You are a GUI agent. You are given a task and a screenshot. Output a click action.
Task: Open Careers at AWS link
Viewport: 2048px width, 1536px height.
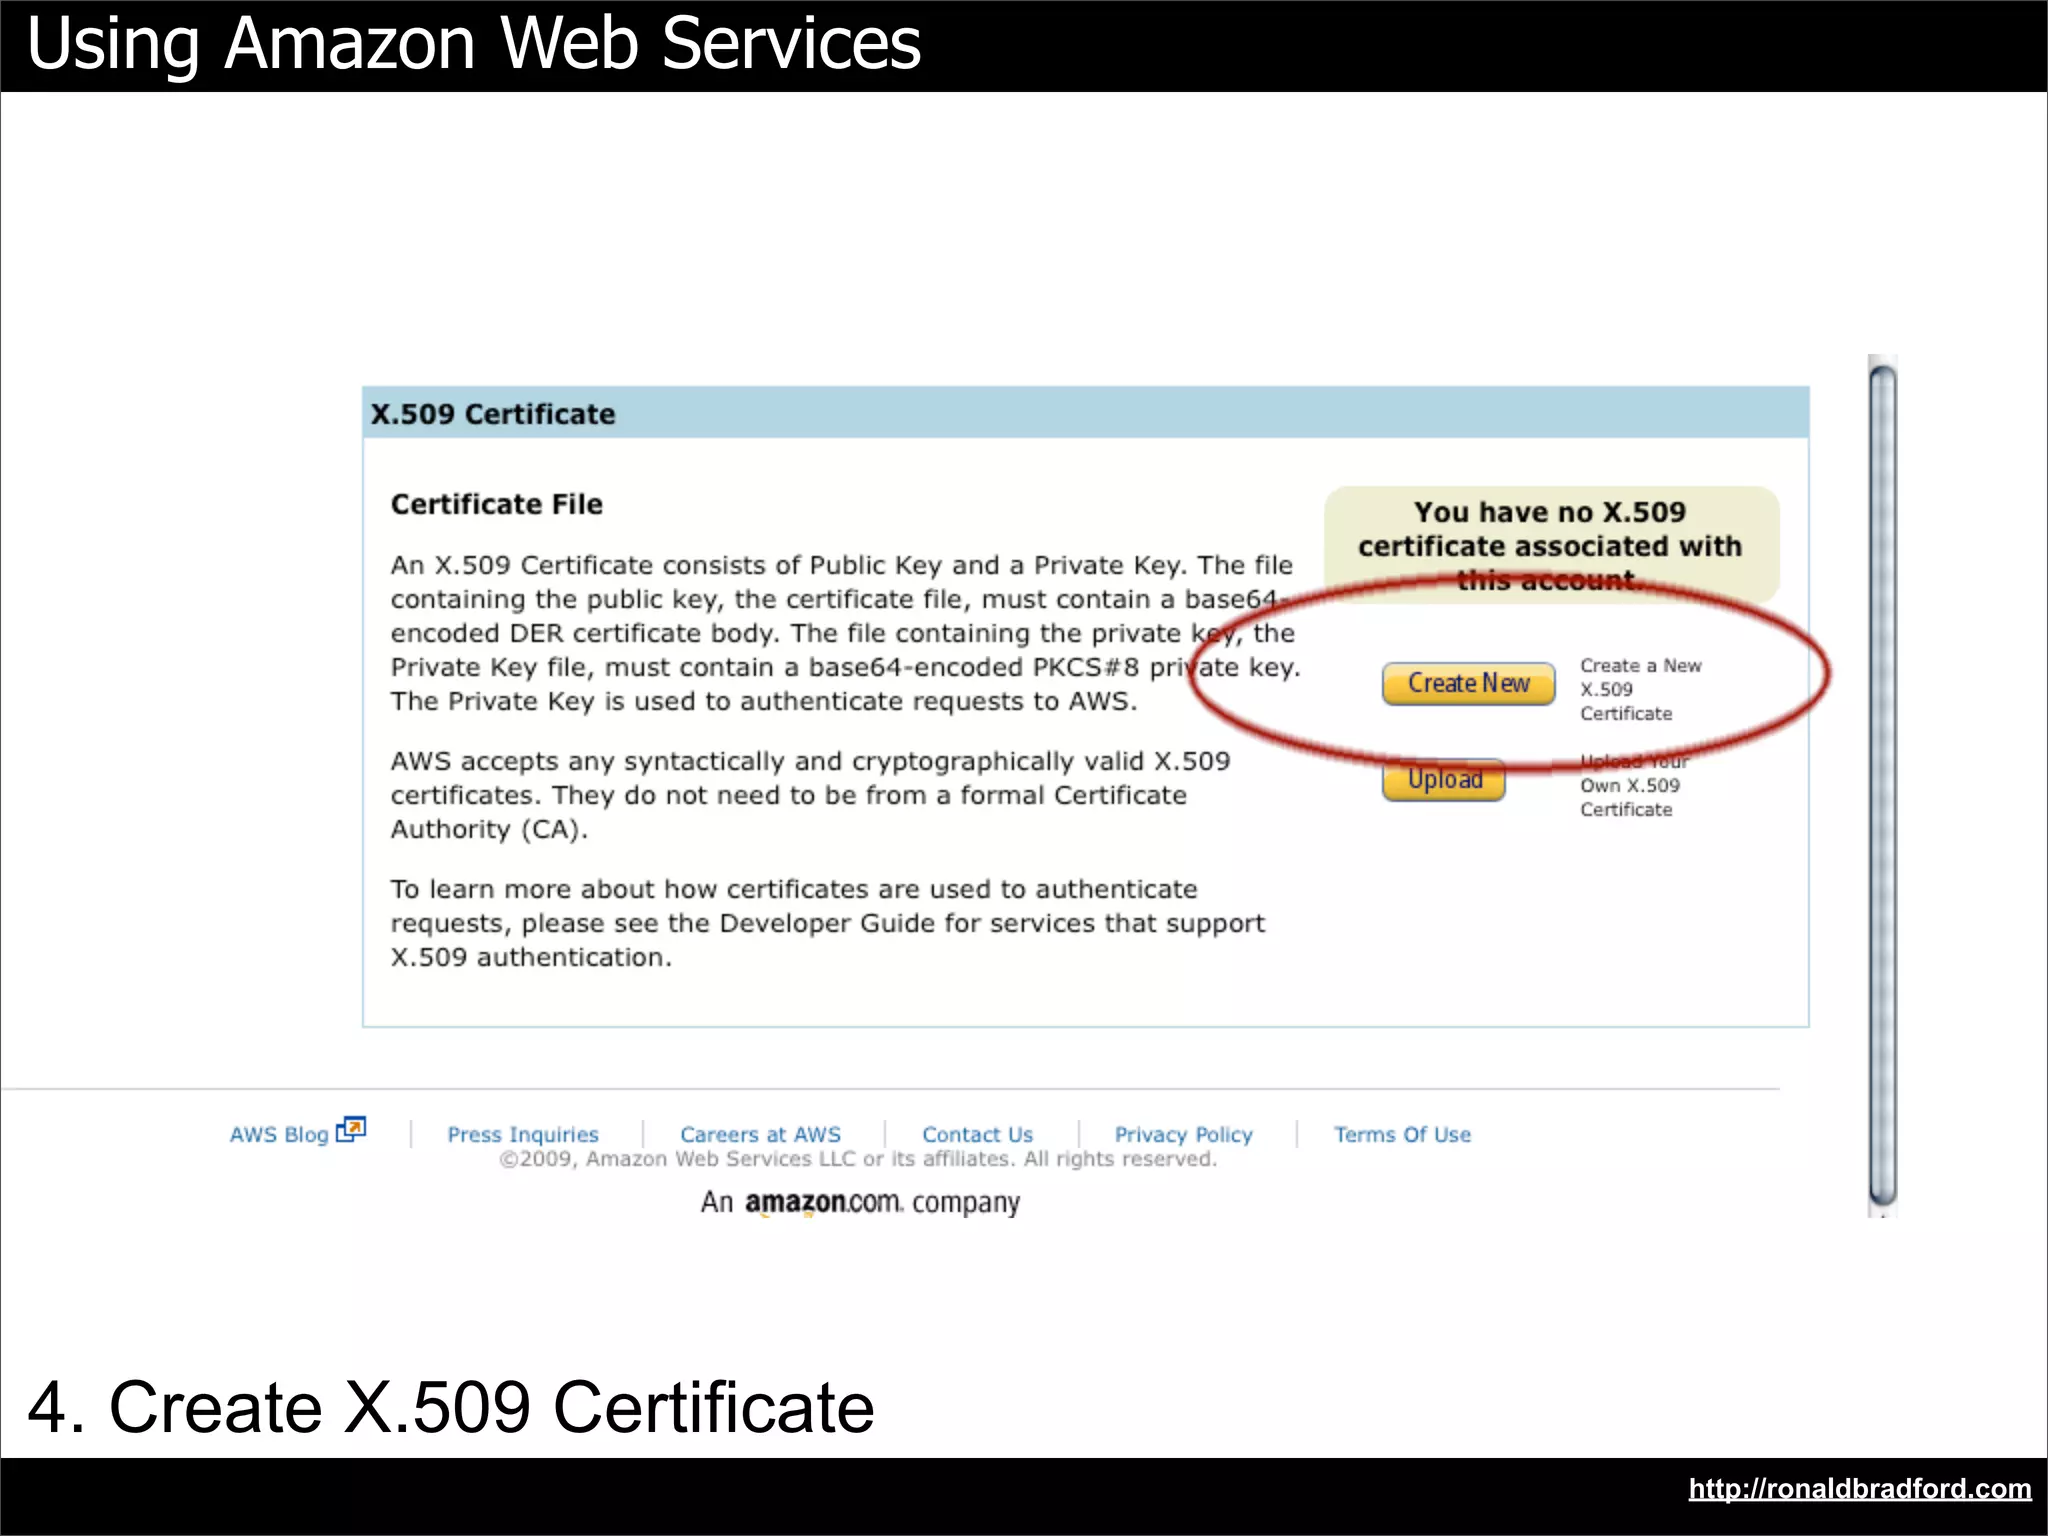click(x=760, y=1134)
